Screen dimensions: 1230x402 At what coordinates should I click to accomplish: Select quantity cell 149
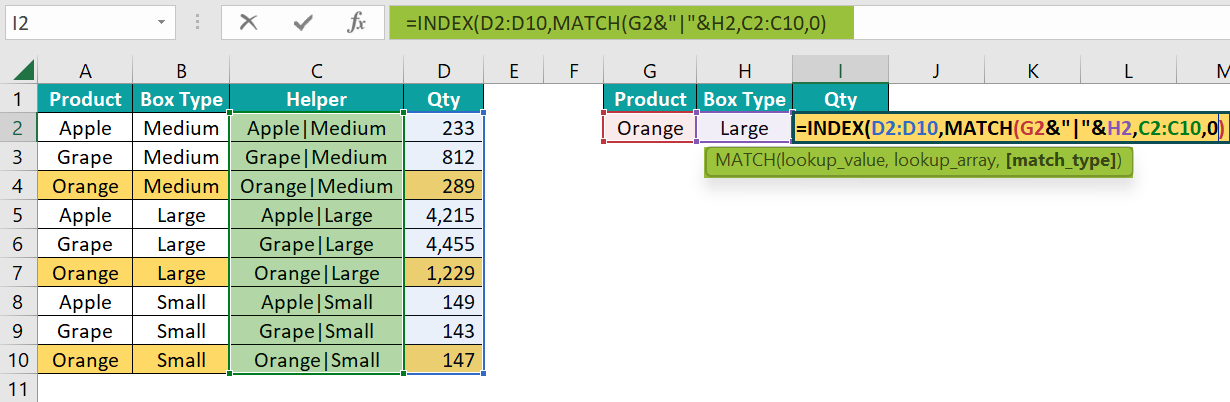click(x=444, y=302)
